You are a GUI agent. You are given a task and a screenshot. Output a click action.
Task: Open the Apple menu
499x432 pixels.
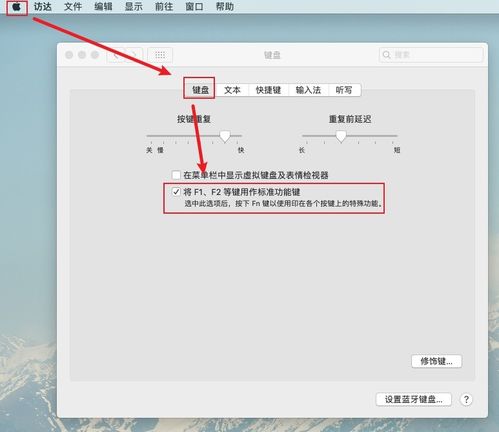[17, 7]
